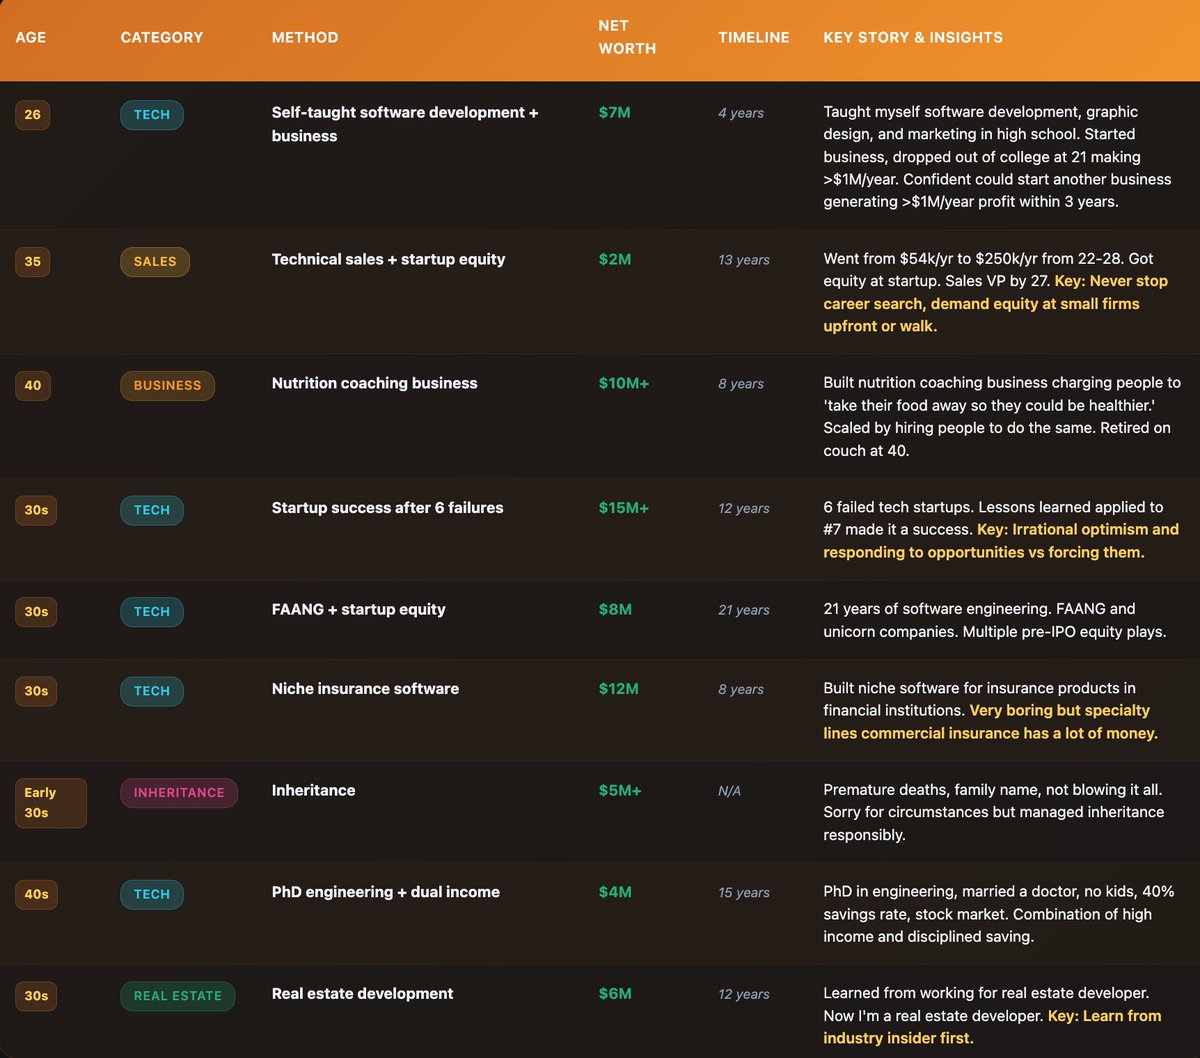1200x1058 pixels.
Task: Click TECH tag in the niche insurance row
Action: [x=152, y=691]
